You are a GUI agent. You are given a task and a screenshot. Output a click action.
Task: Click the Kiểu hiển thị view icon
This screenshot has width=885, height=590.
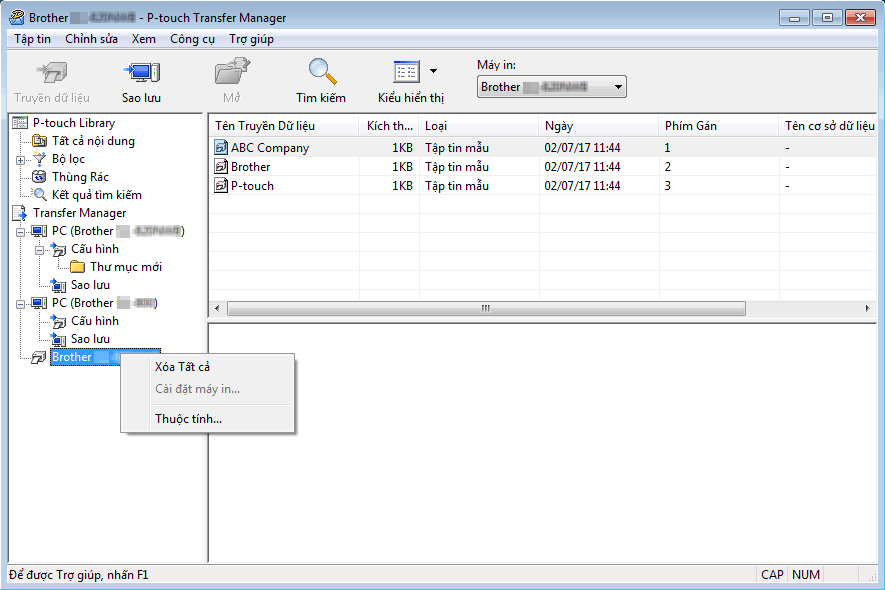tap(406, 73)
